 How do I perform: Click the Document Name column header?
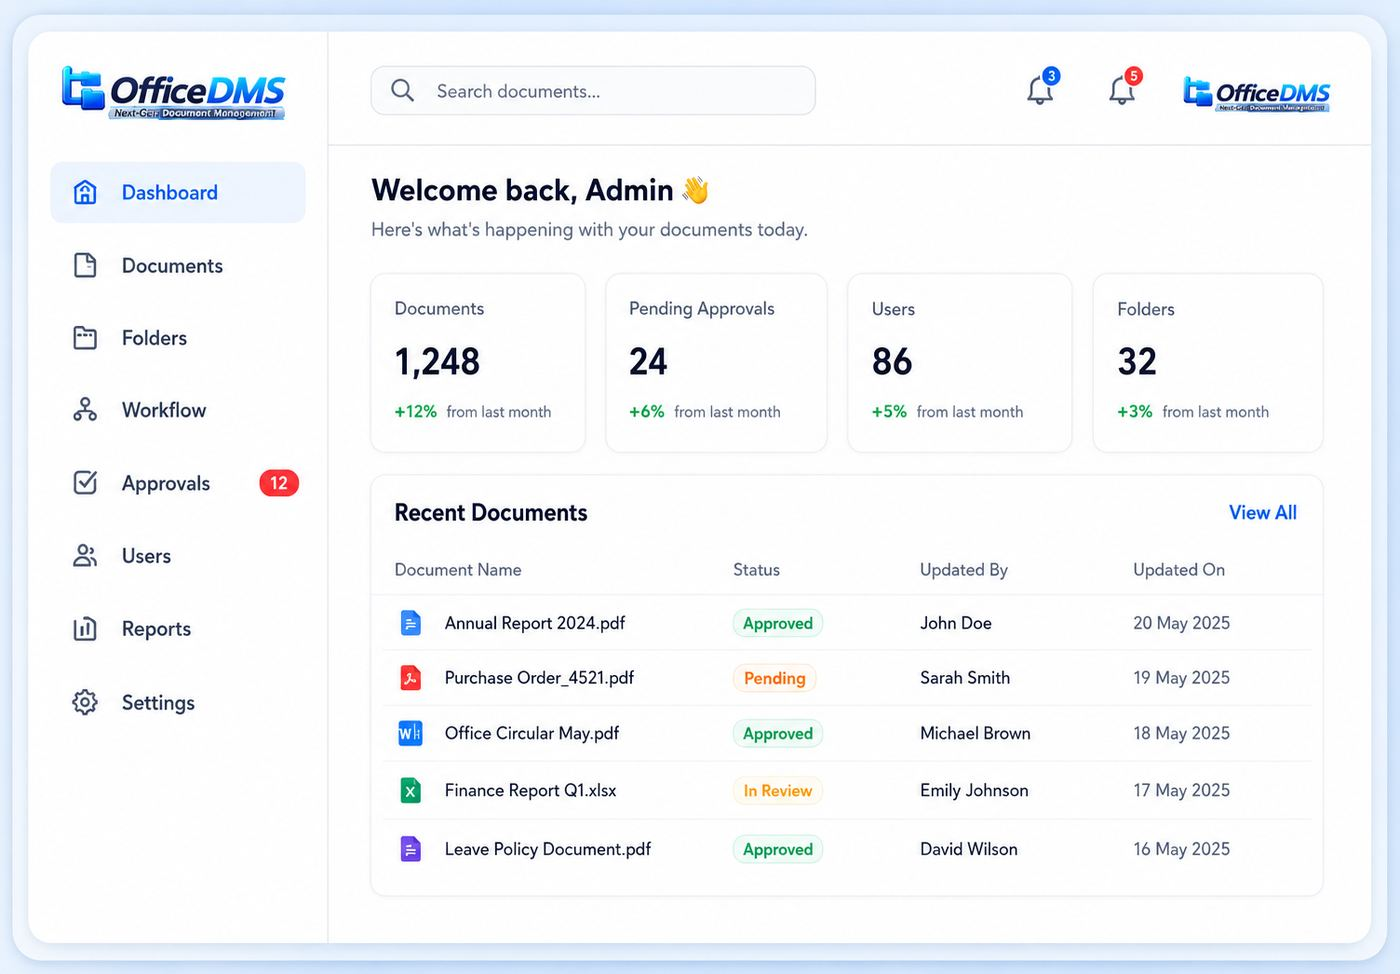coord(458,569)
